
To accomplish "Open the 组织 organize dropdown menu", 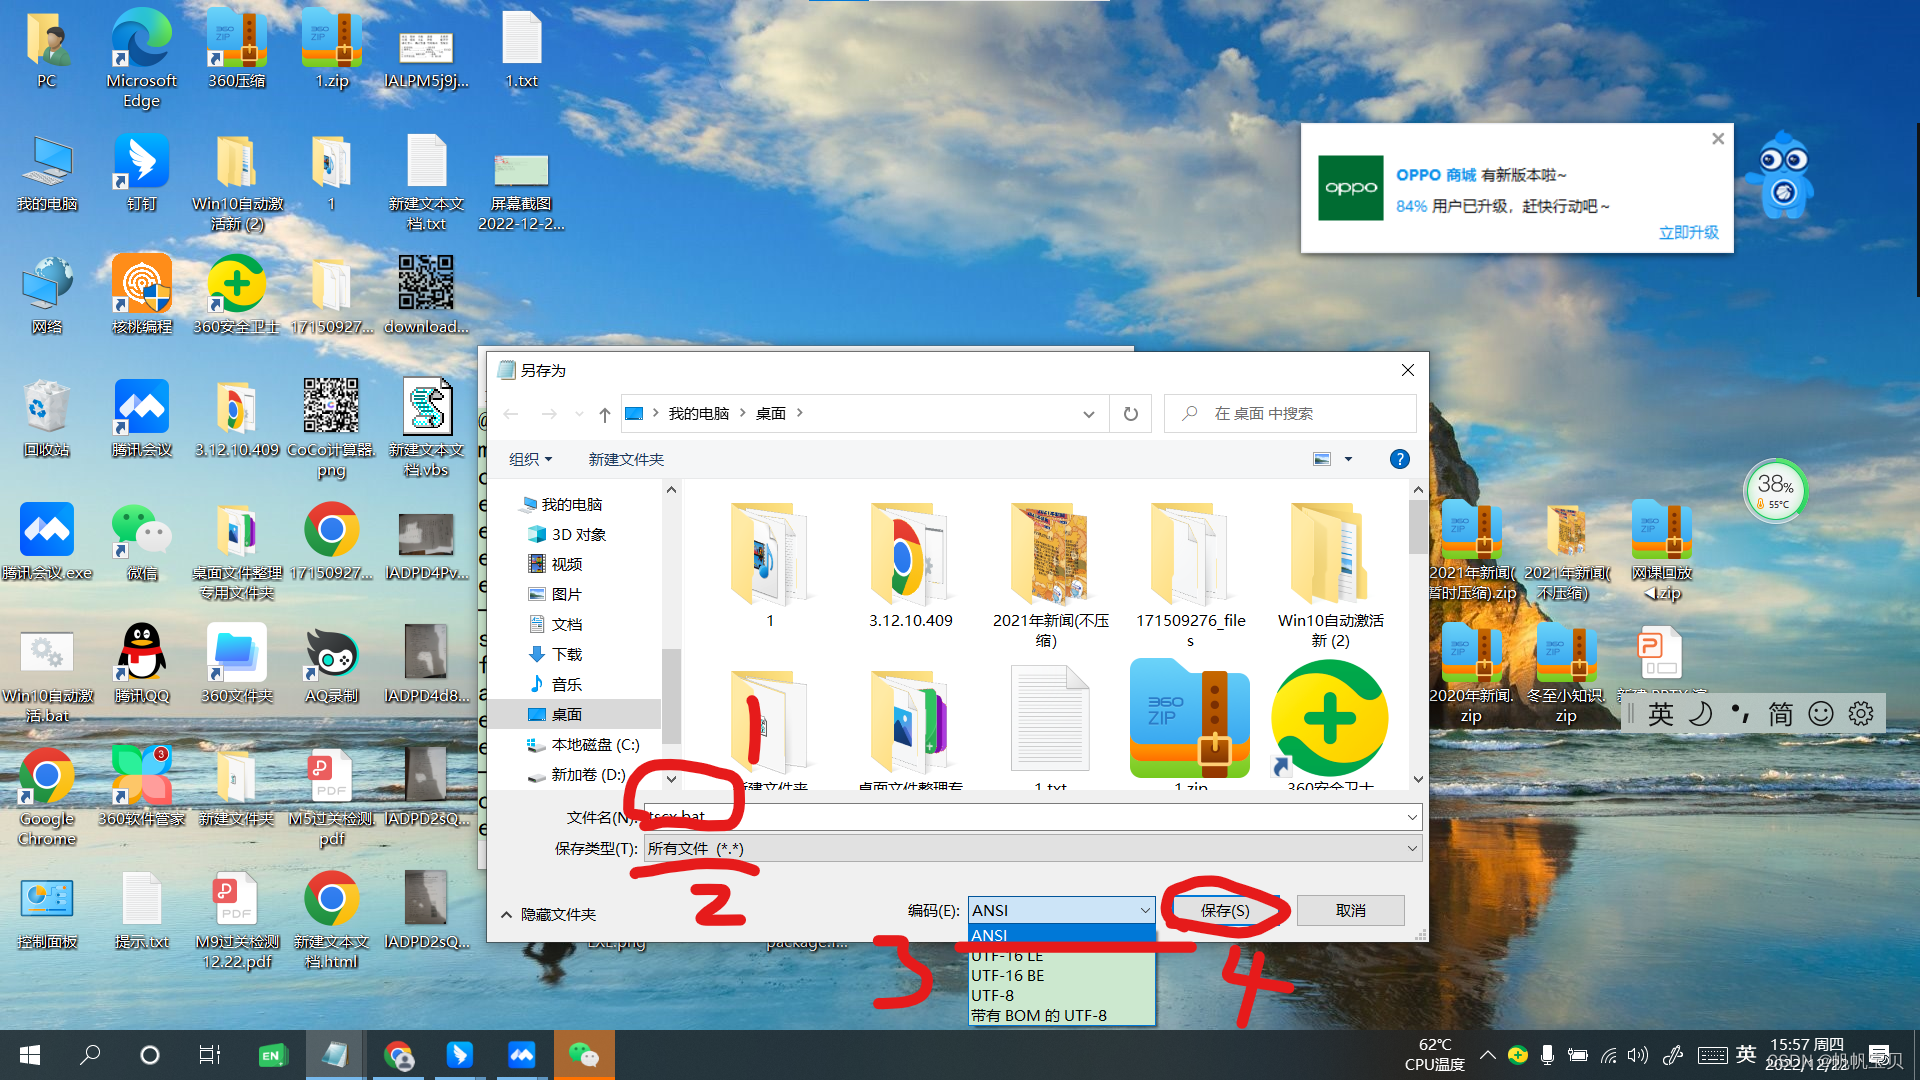I will point(530,459).
